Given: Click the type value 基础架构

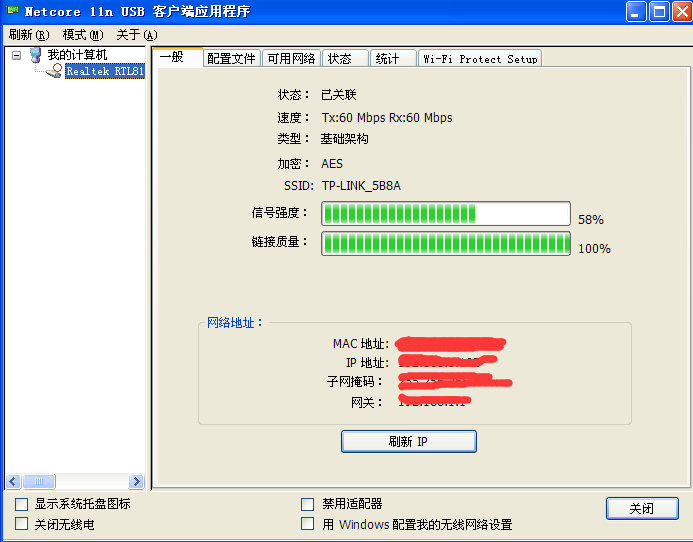Looking at the screenshot, I should (344, 139).
